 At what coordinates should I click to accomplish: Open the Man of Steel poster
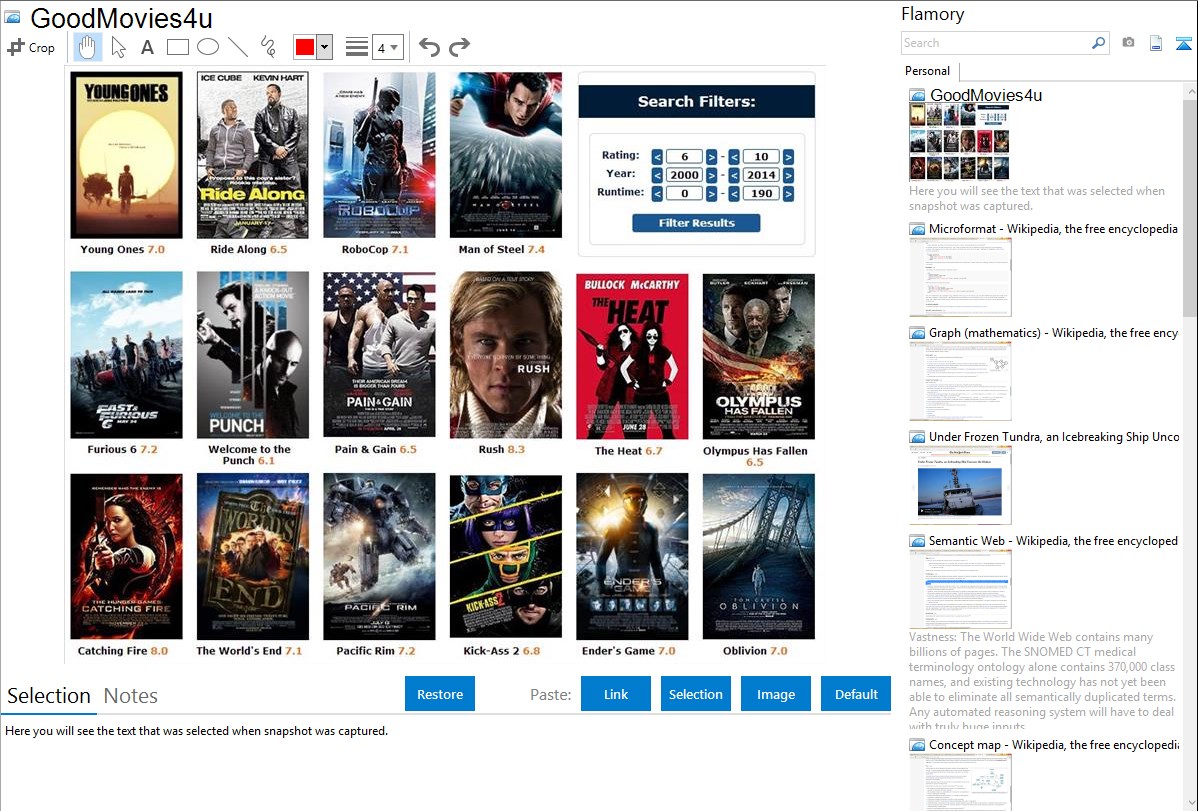tap(506, 155)
